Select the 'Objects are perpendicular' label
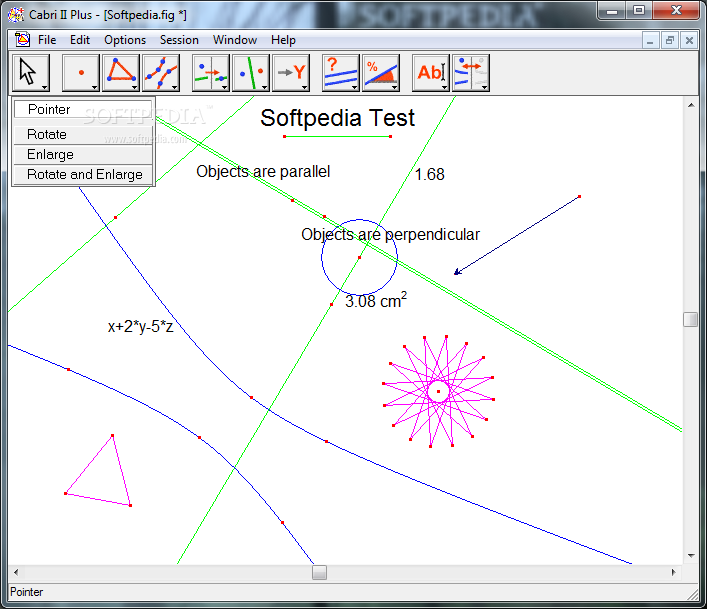Screen dimensions: 707x609 pyautogui.click(x=390, y=234)
